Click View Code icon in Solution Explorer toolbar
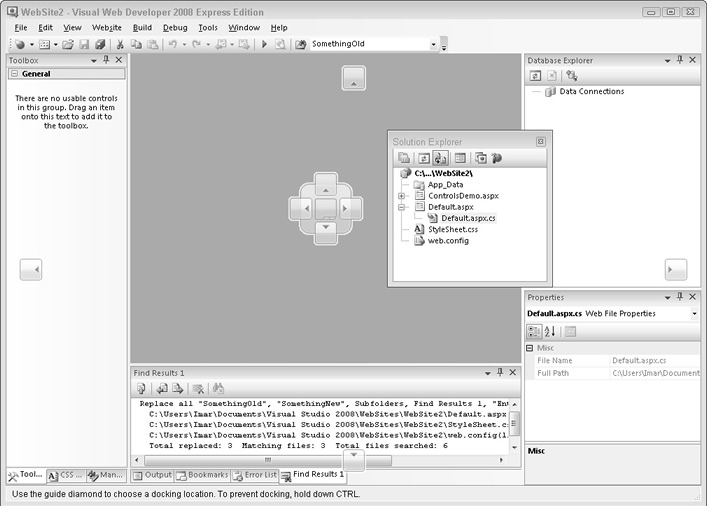Image resolution: width=707 pixels, height=506 pixels. click(460, 158)
